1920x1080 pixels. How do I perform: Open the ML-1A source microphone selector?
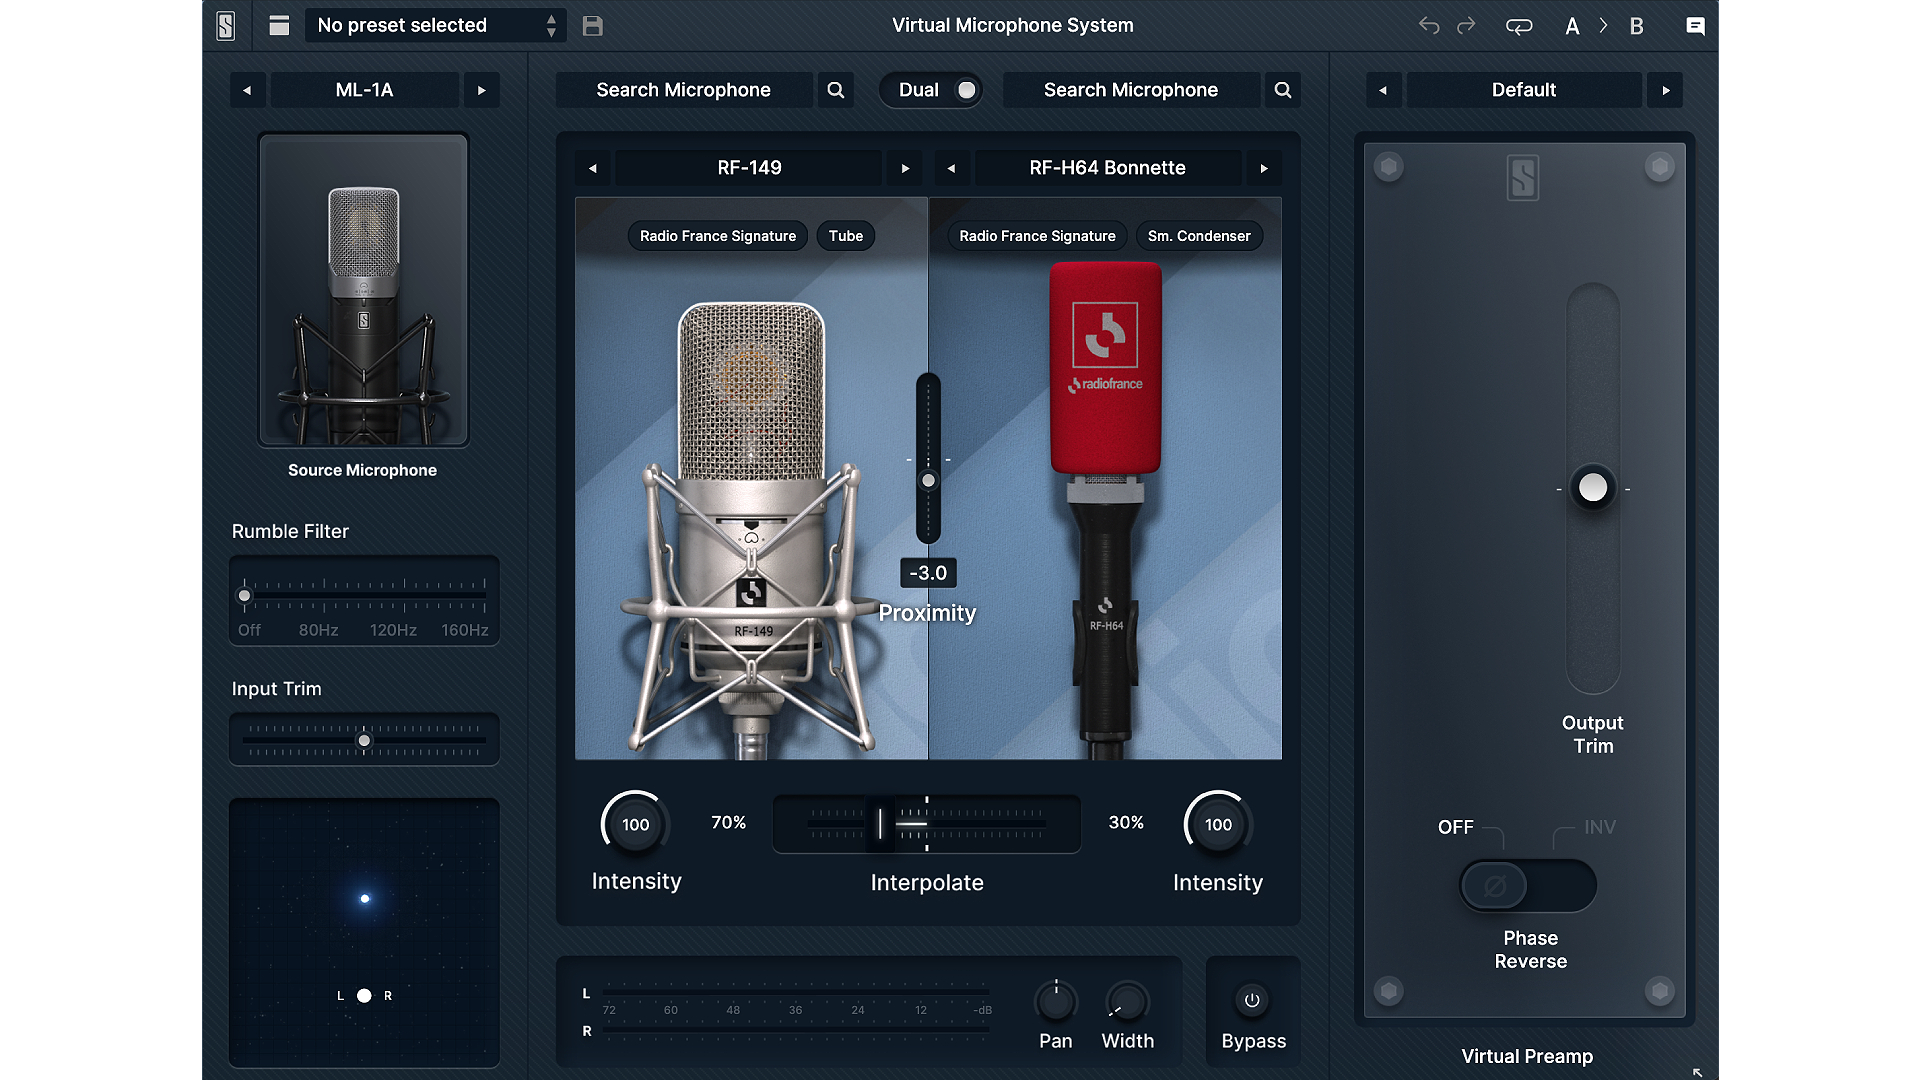365,90
